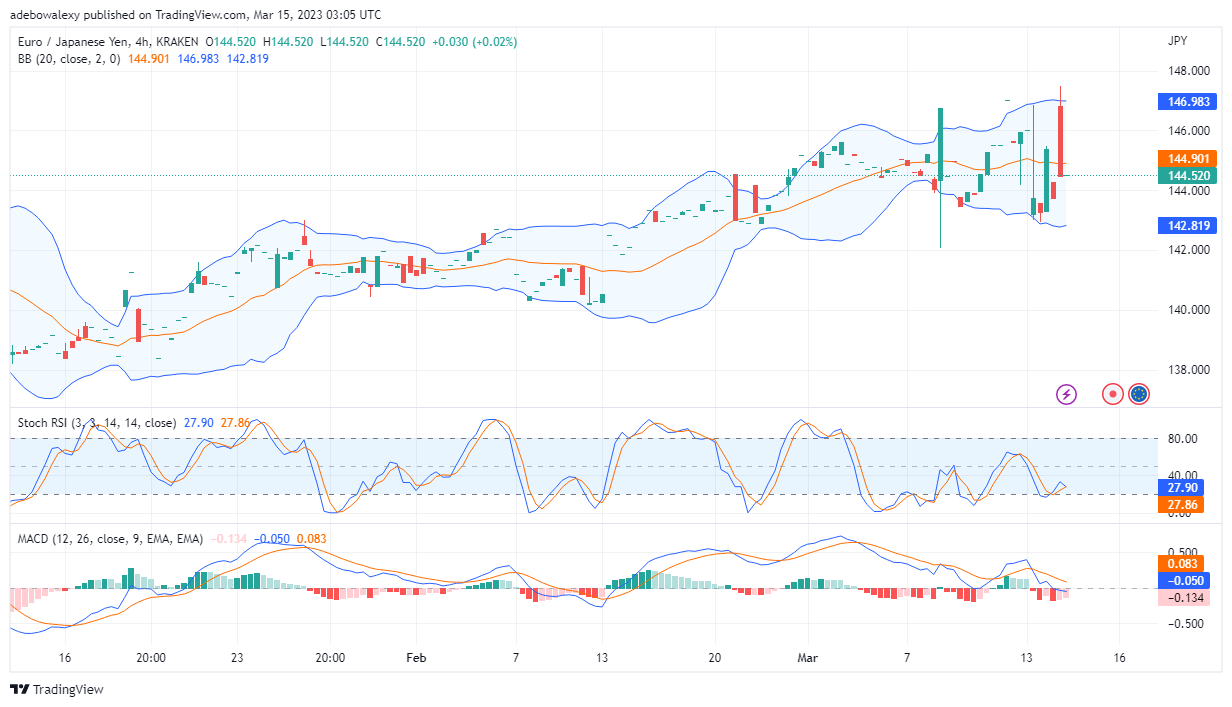The width and height of the screenshot is (1232, 707).
Task: Click the 16 date label at the right end of the time axis
Action: (x=1119, y=658)
